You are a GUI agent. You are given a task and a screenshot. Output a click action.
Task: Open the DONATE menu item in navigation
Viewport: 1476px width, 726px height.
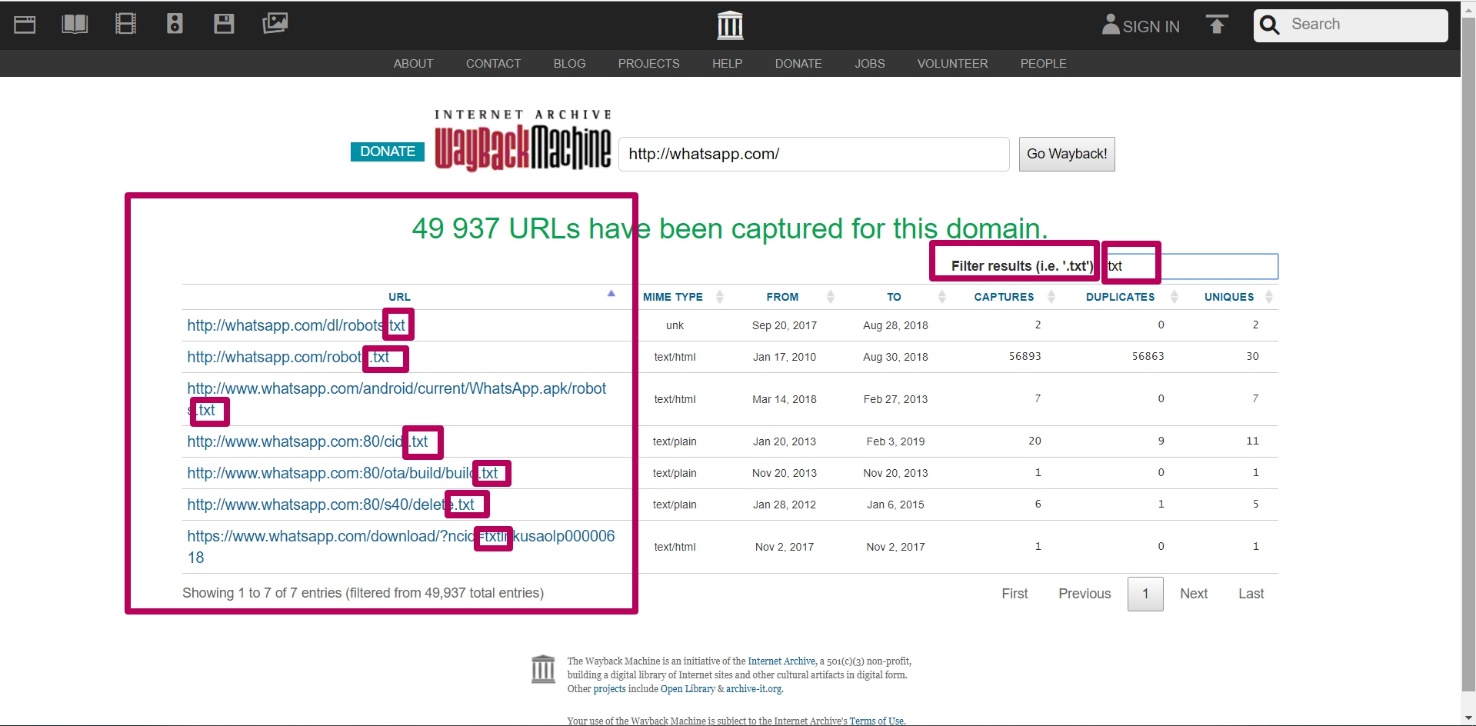coord(798,63)
